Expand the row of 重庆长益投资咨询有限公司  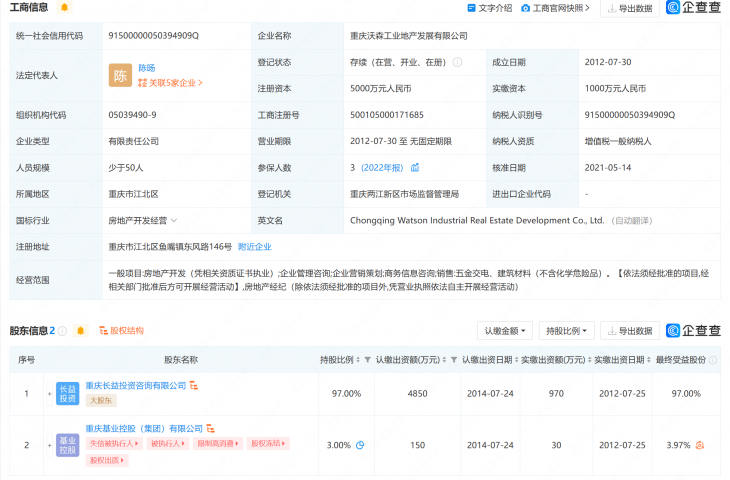[x=49, y=394]
